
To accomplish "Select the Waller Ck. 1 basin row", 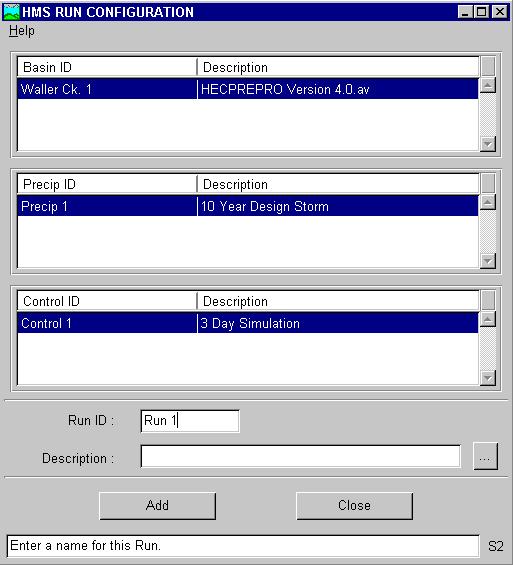I will [248, 89].
